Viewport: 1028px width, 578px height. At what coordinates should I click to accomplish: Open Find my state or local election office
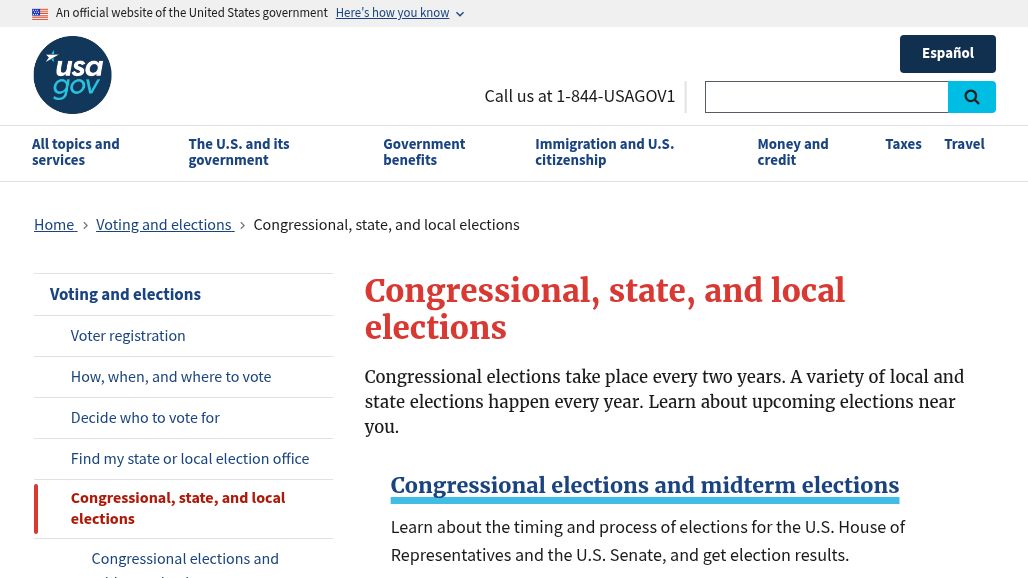190,459
